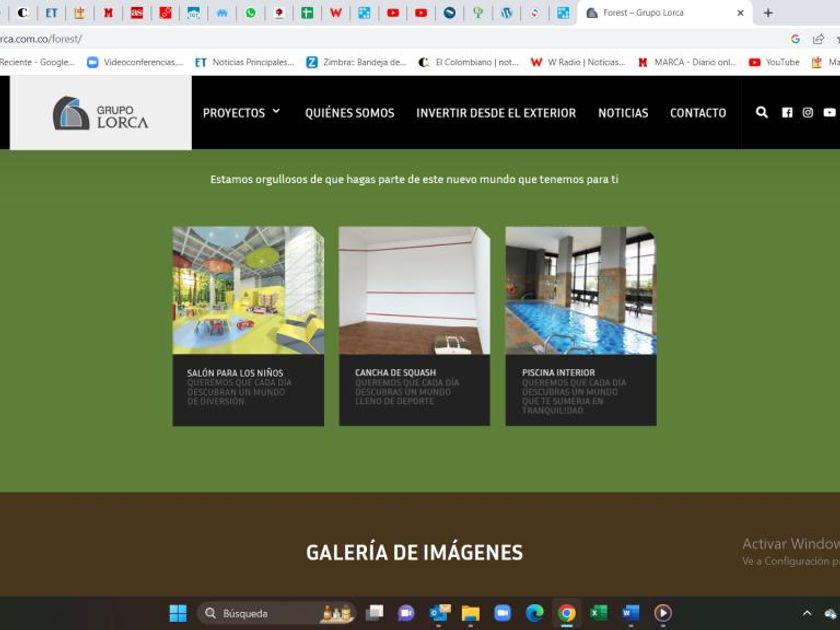Expand the Proyectos menu chevron
The height and width of the screenshot is (630, 840).
[x=276, y=111]
